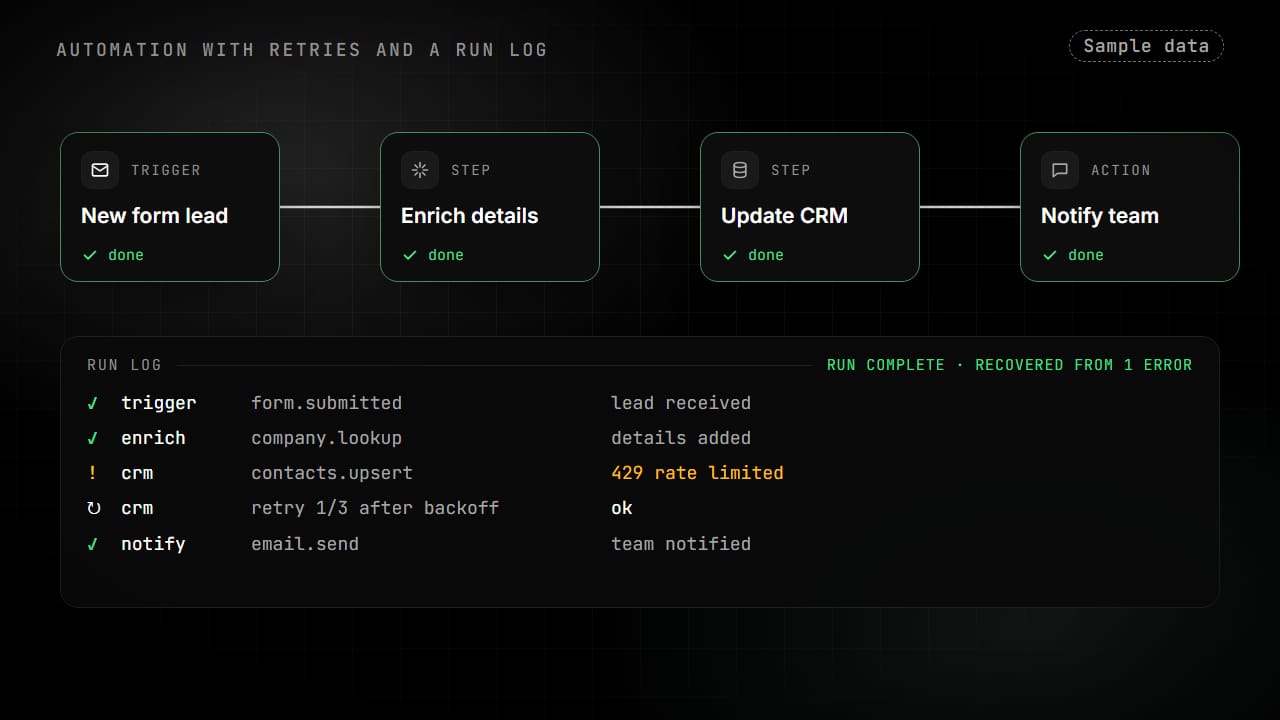This screenshot has height=720, width=1280.
Task: Click the orange warning mark on contacts.upsert row
Action: pyautogui.click(x=93, y=473)
